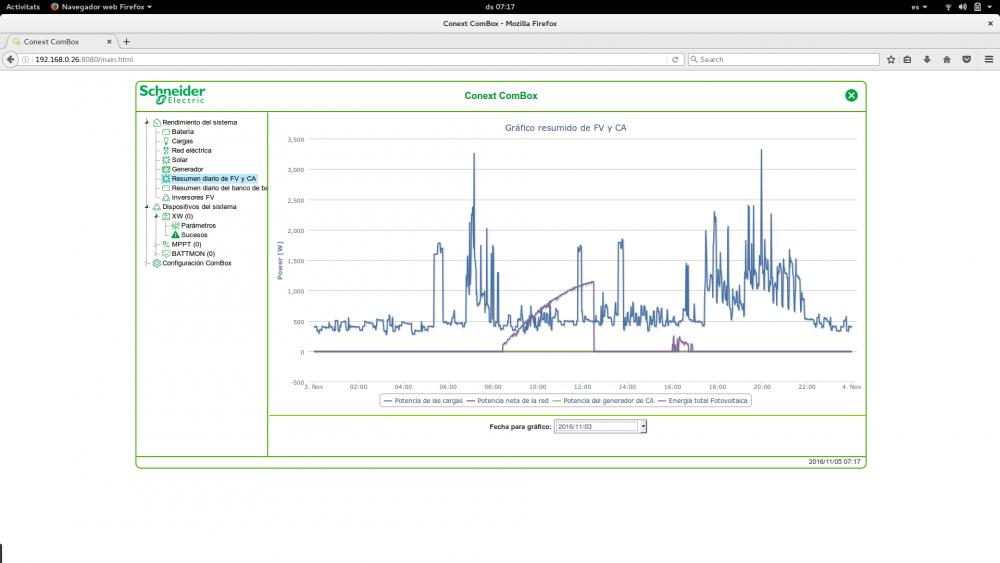The width and height of the screenshot is (1000, 563).
Task: Click the timestamp 2016/11/05 07:17
Action: coord(834,462)
